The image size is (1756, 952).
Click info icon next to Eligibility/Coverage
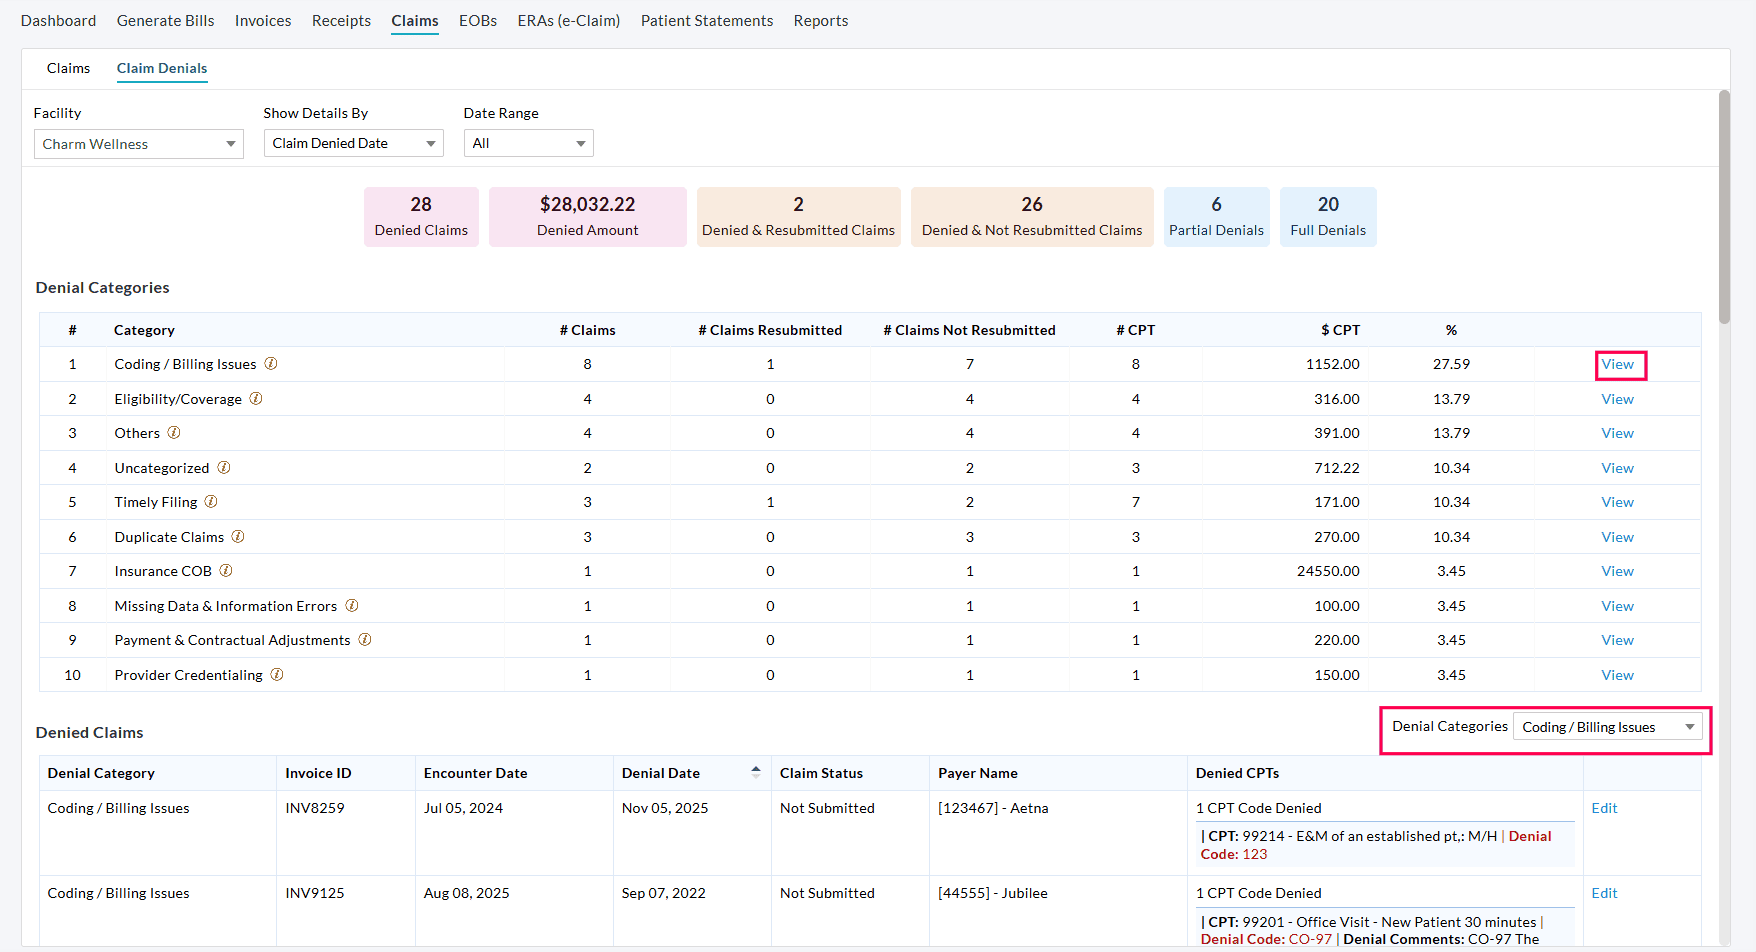tap(256, 399)
